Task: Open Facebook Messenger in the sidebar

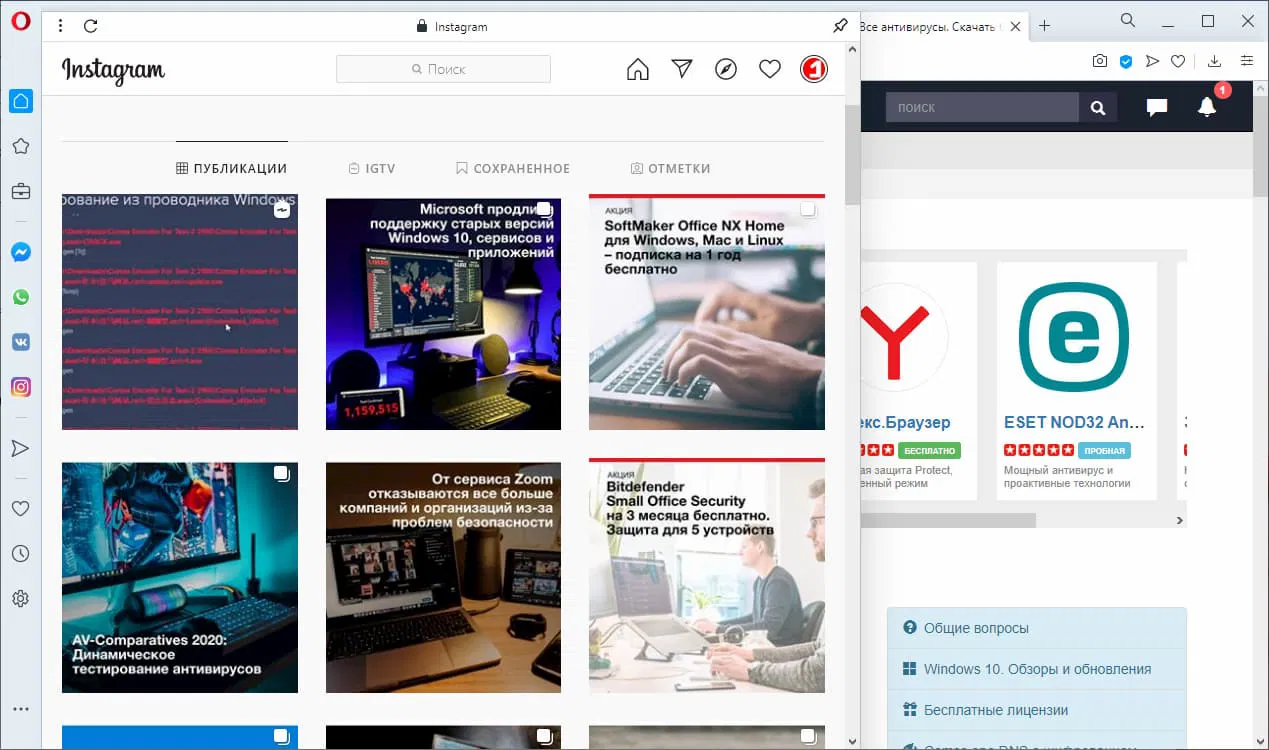Action: tap(21, 253)
